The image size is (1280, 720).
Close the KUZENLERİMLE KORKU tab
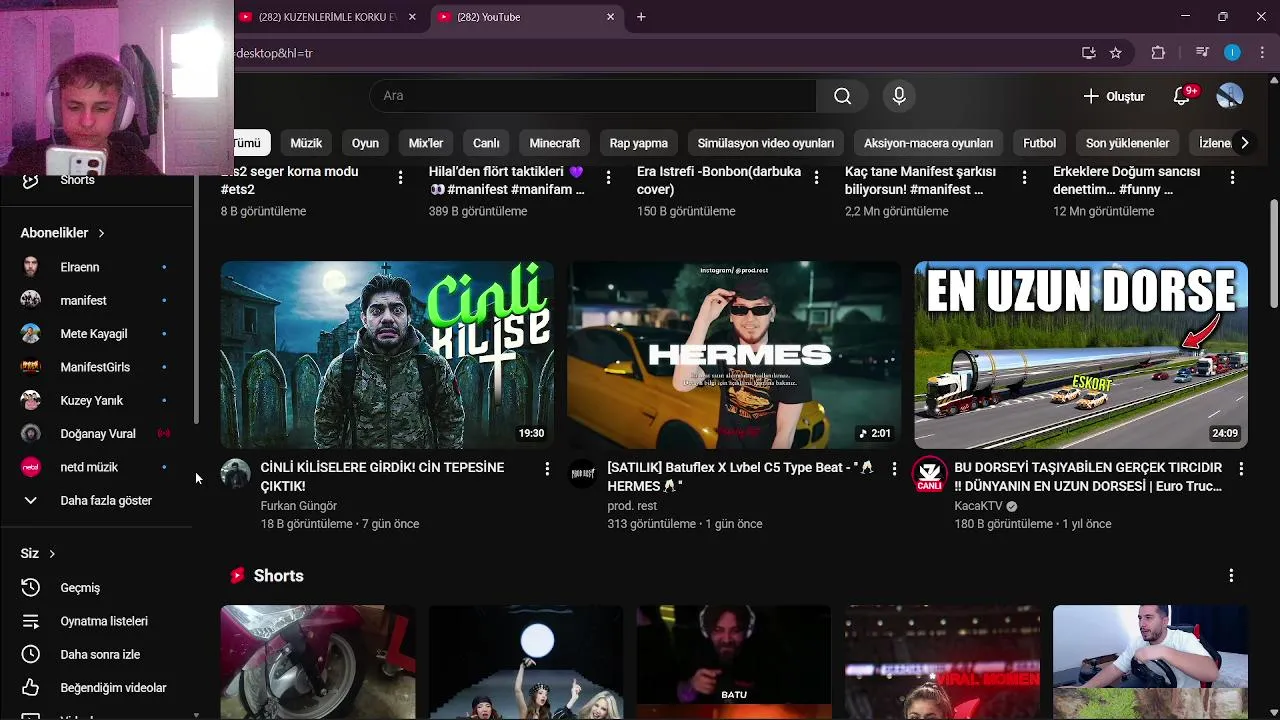(412, 17)
